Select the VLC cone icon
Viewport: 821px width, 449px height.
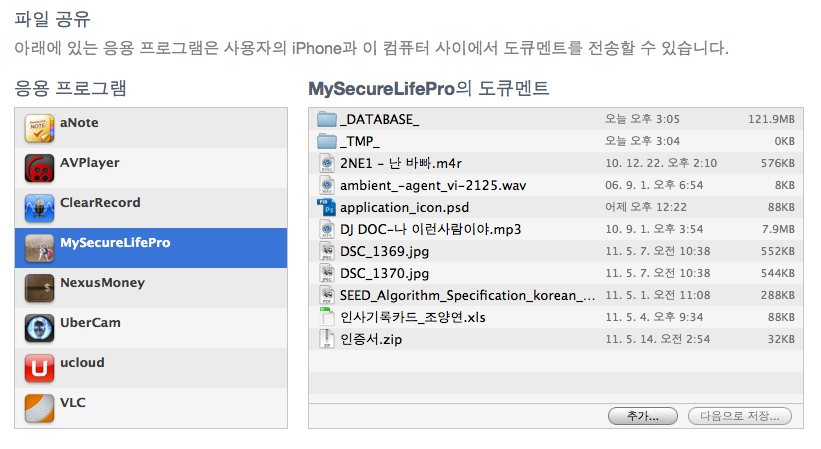point(39,408)
